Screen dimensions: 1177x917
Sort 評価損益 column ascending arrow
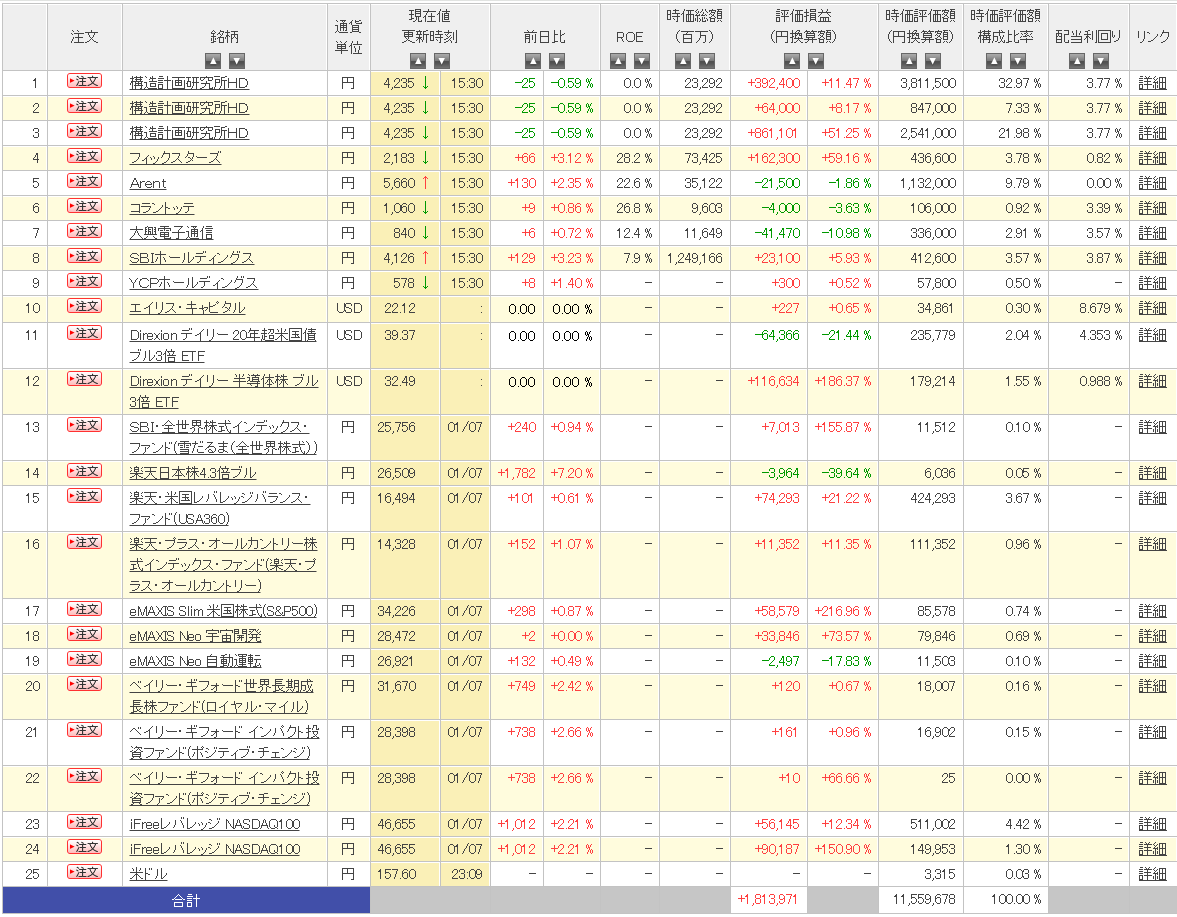click(x=792, y=61)
